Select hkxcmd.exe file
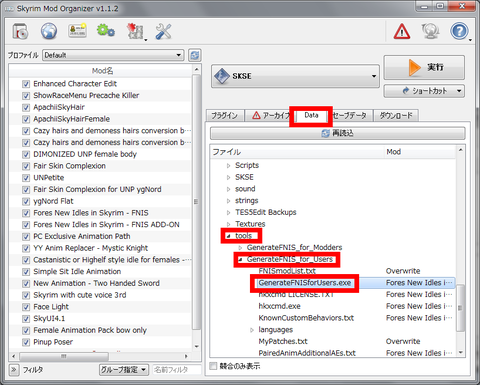This screenshot has height=385, width=480. click(279, 306)
